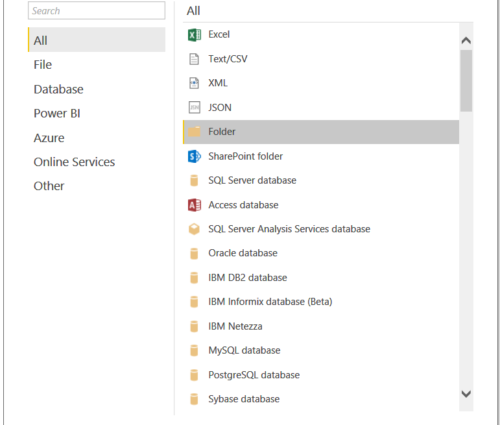
Task: Click the SQL Server Analysis Services cube icon
Action: [194, 229]
